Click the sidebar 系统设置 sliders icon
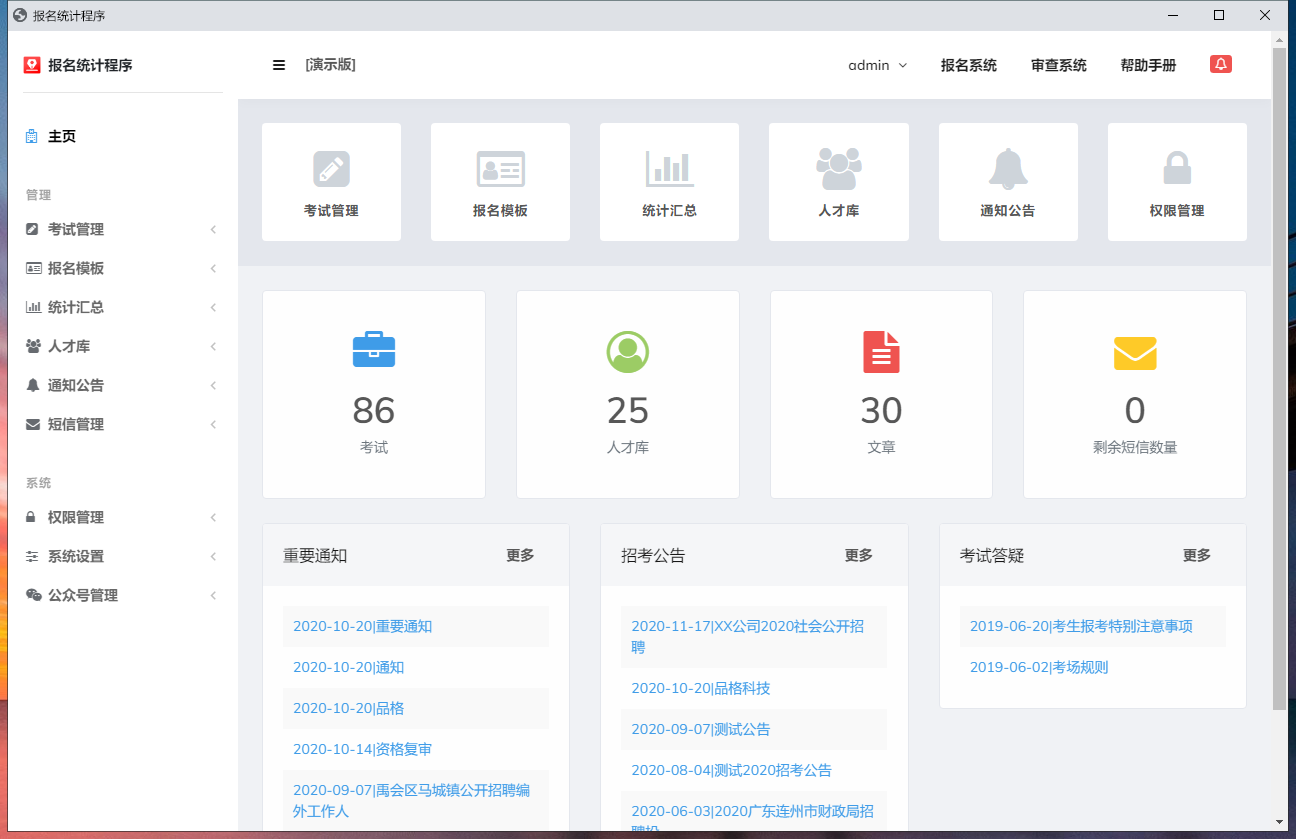The width and height of the screenshot is (1296, 839). pyautogui.click(x=32, y=556)
